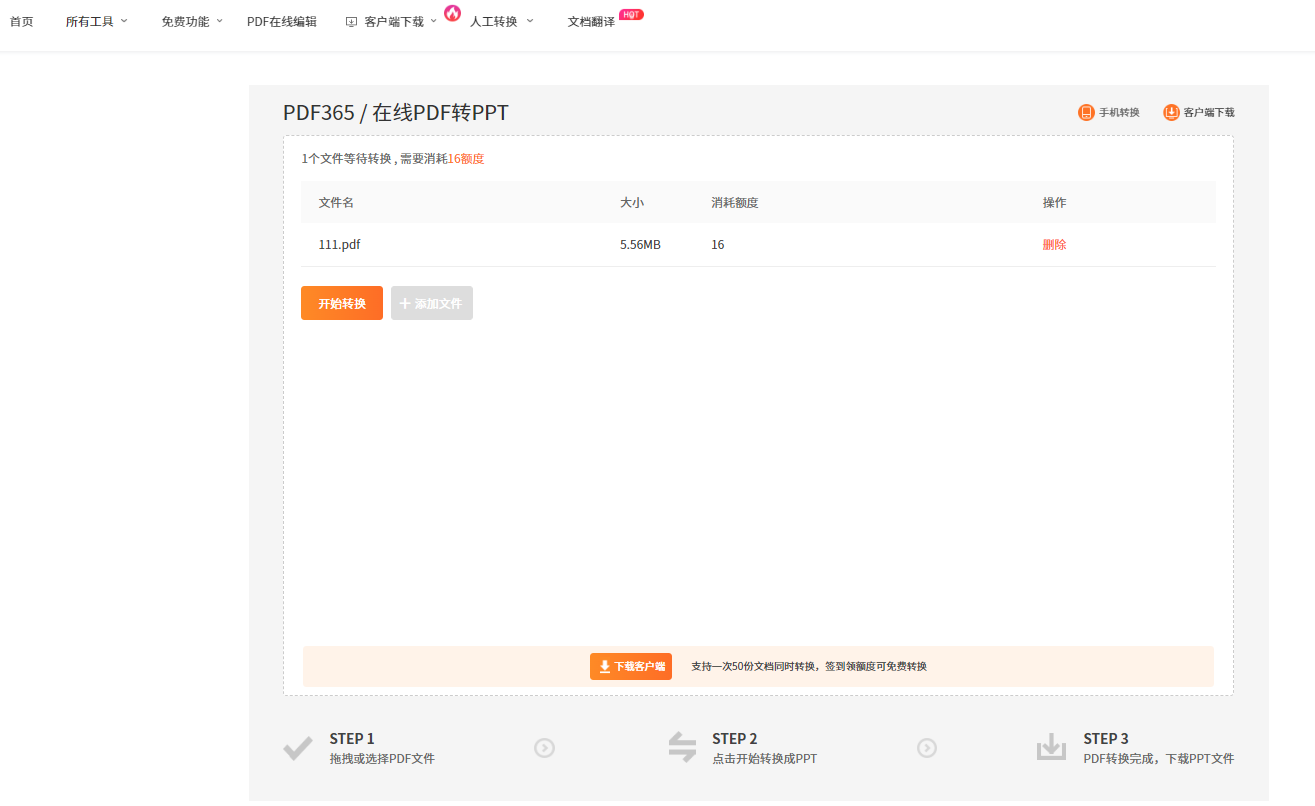The image size is (1315, 806).
Task: Click the 消耗额度 column header
Action: pos(735,202)
